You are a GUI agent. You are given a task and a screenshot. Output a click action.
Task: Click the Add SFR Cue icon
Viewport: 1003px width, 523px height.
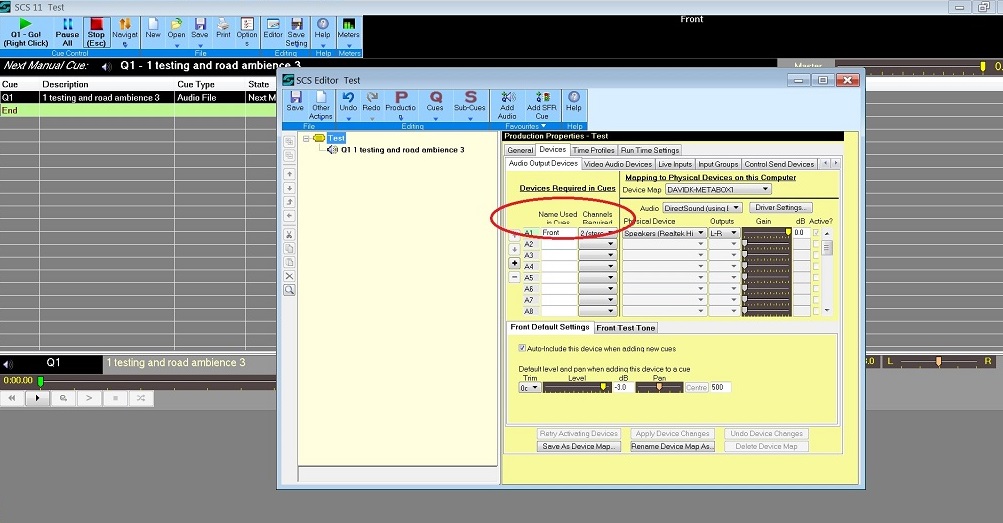click(540, 104)
